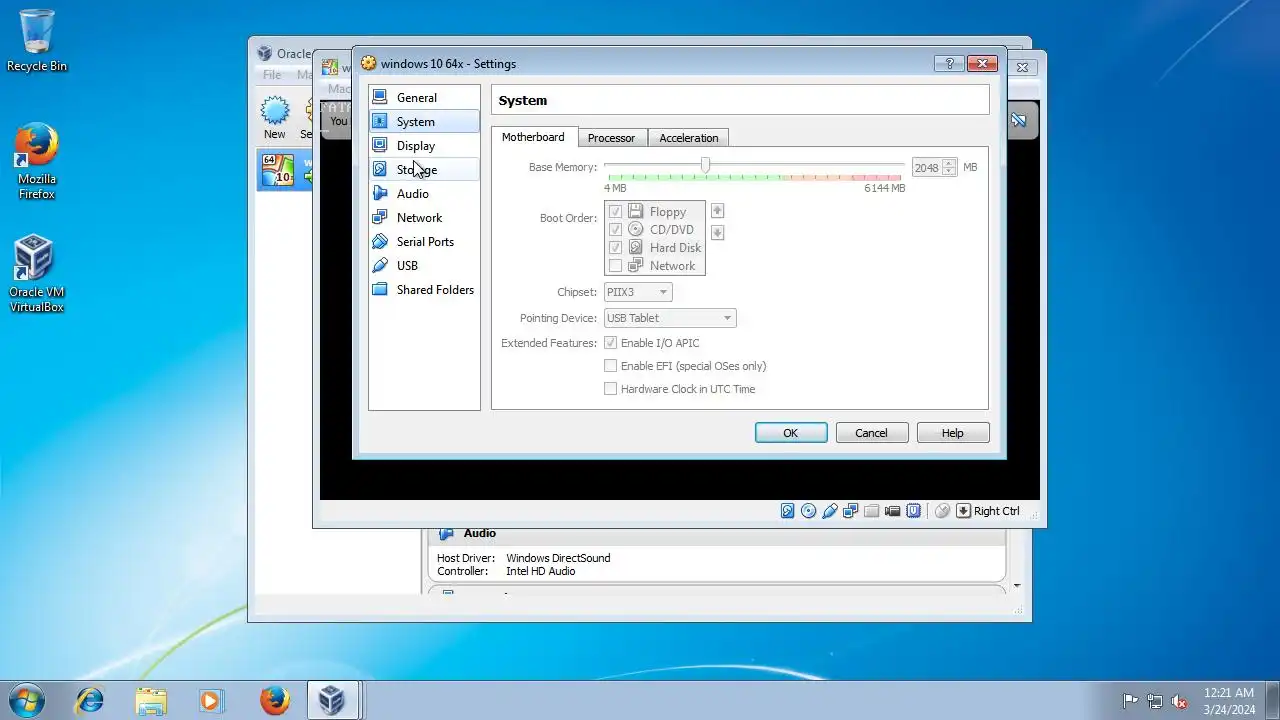Screen dimensions: 1280x720
Task: Open Windows Explorer folder from taskbar
Action: tap(151, 700)
